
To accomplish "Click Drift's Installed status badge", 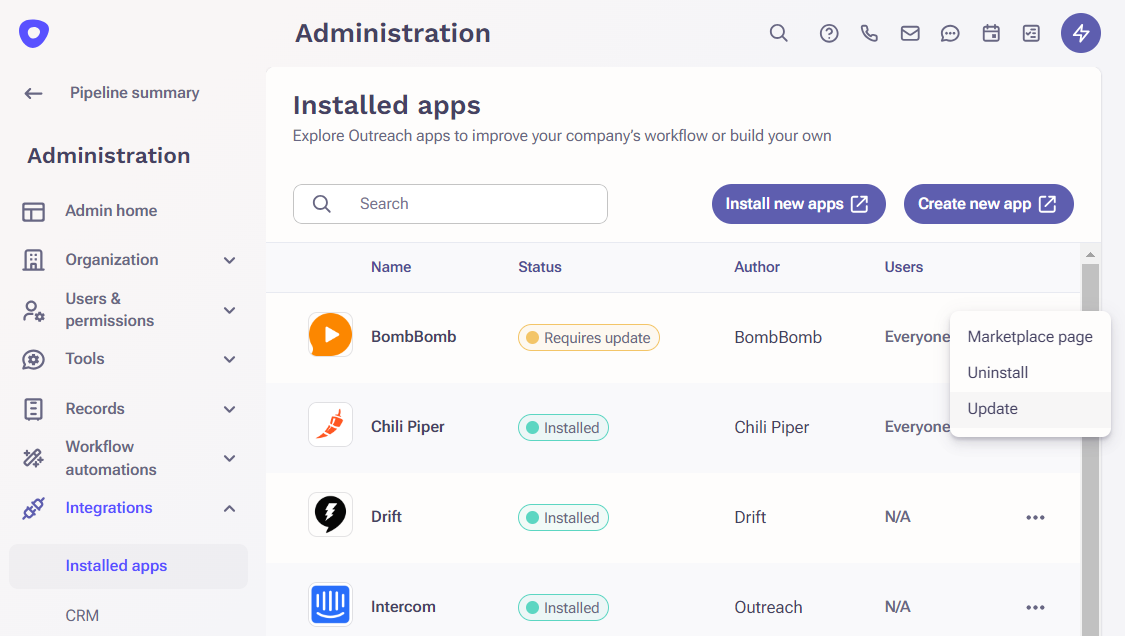I will pos(563,518).
